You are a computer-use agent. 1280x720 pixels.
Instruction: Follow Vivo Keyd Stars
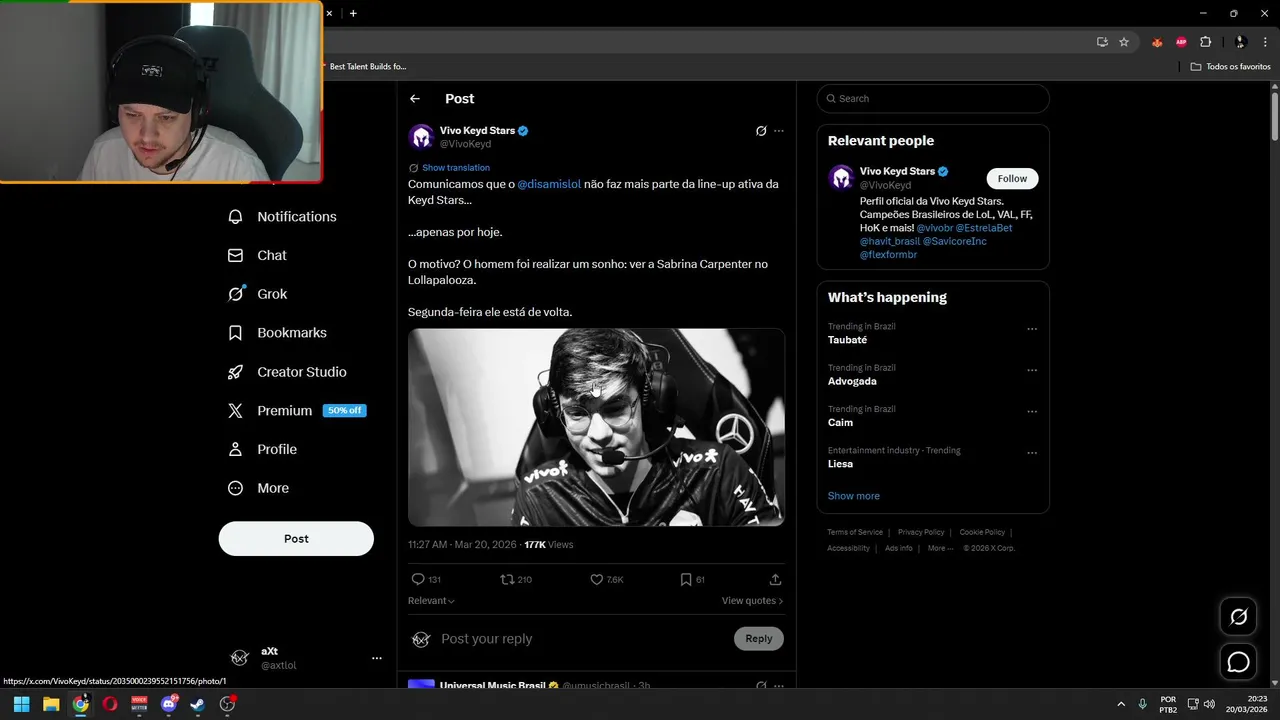1012,179
